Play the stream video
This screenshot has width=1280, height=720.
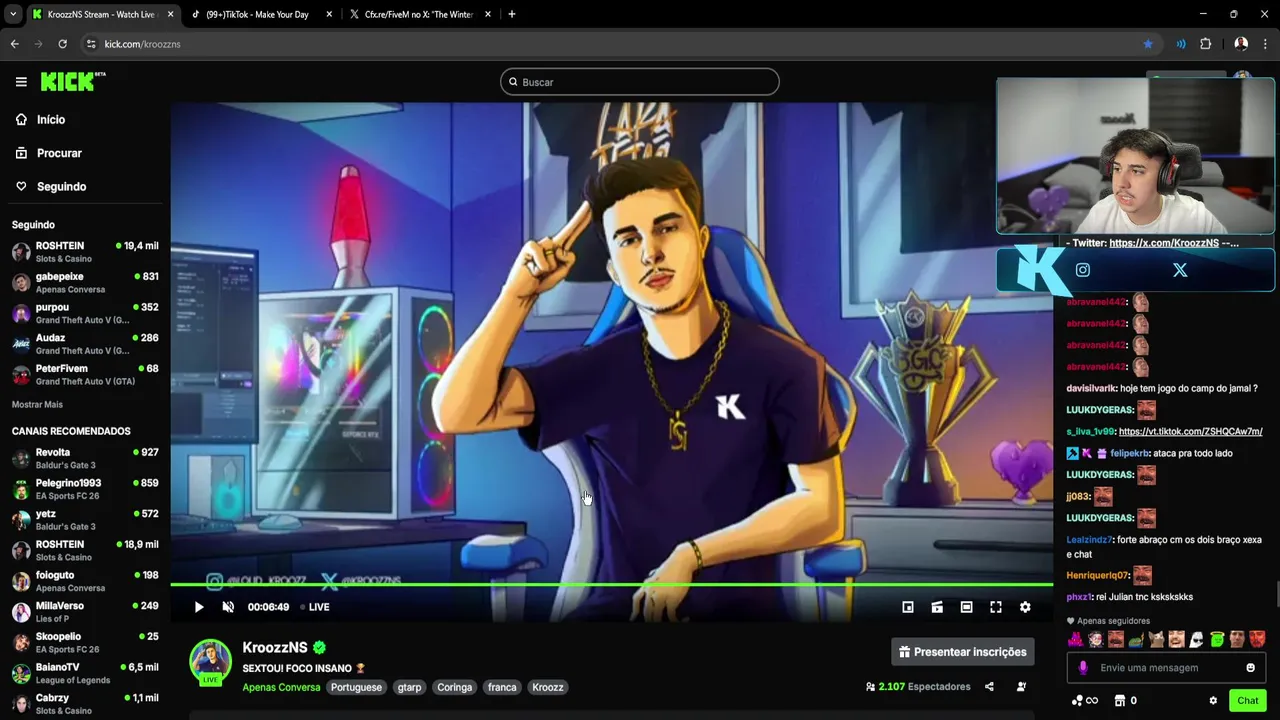point(199,607)
